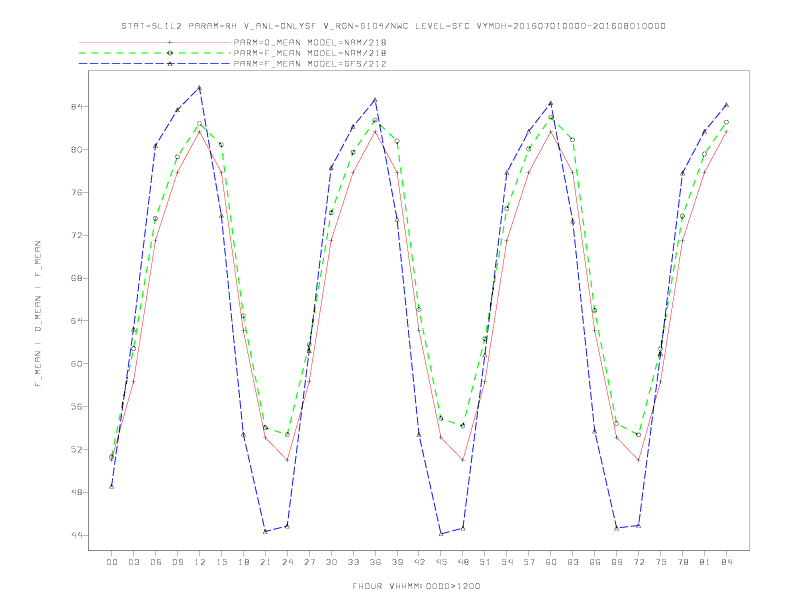Click x-axis forecast hour label 21

[265, 562]
